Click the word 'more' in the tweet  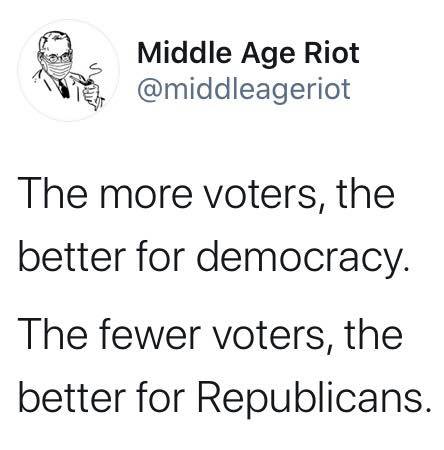146,197
